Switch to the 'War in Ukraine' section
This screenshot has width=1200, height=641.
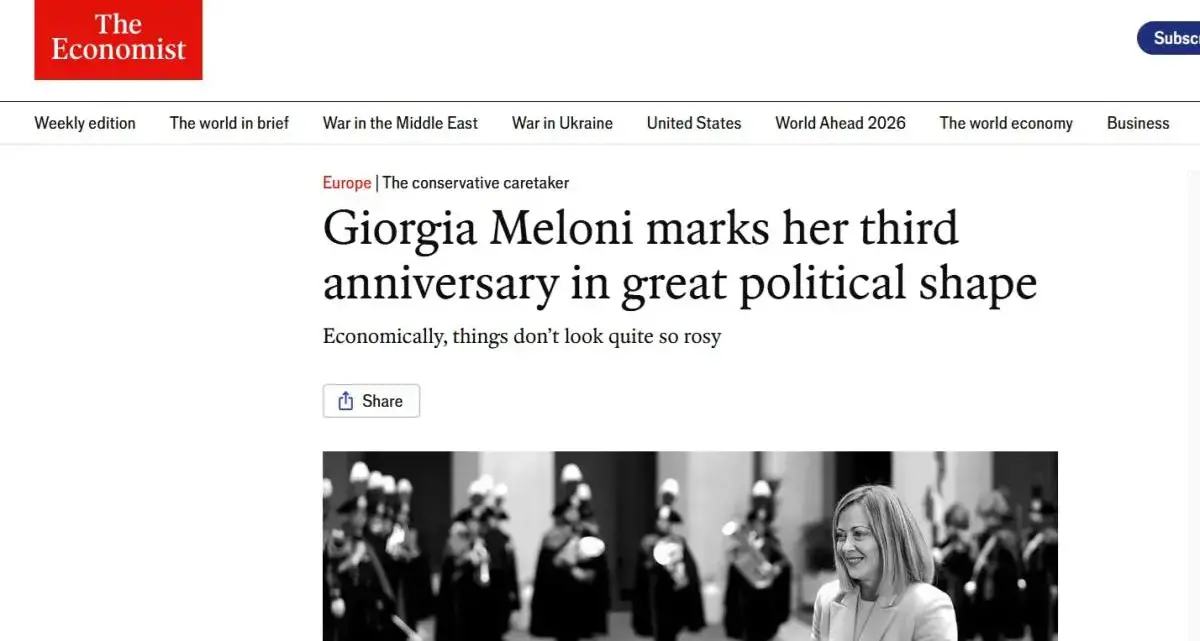pos(562,122)
